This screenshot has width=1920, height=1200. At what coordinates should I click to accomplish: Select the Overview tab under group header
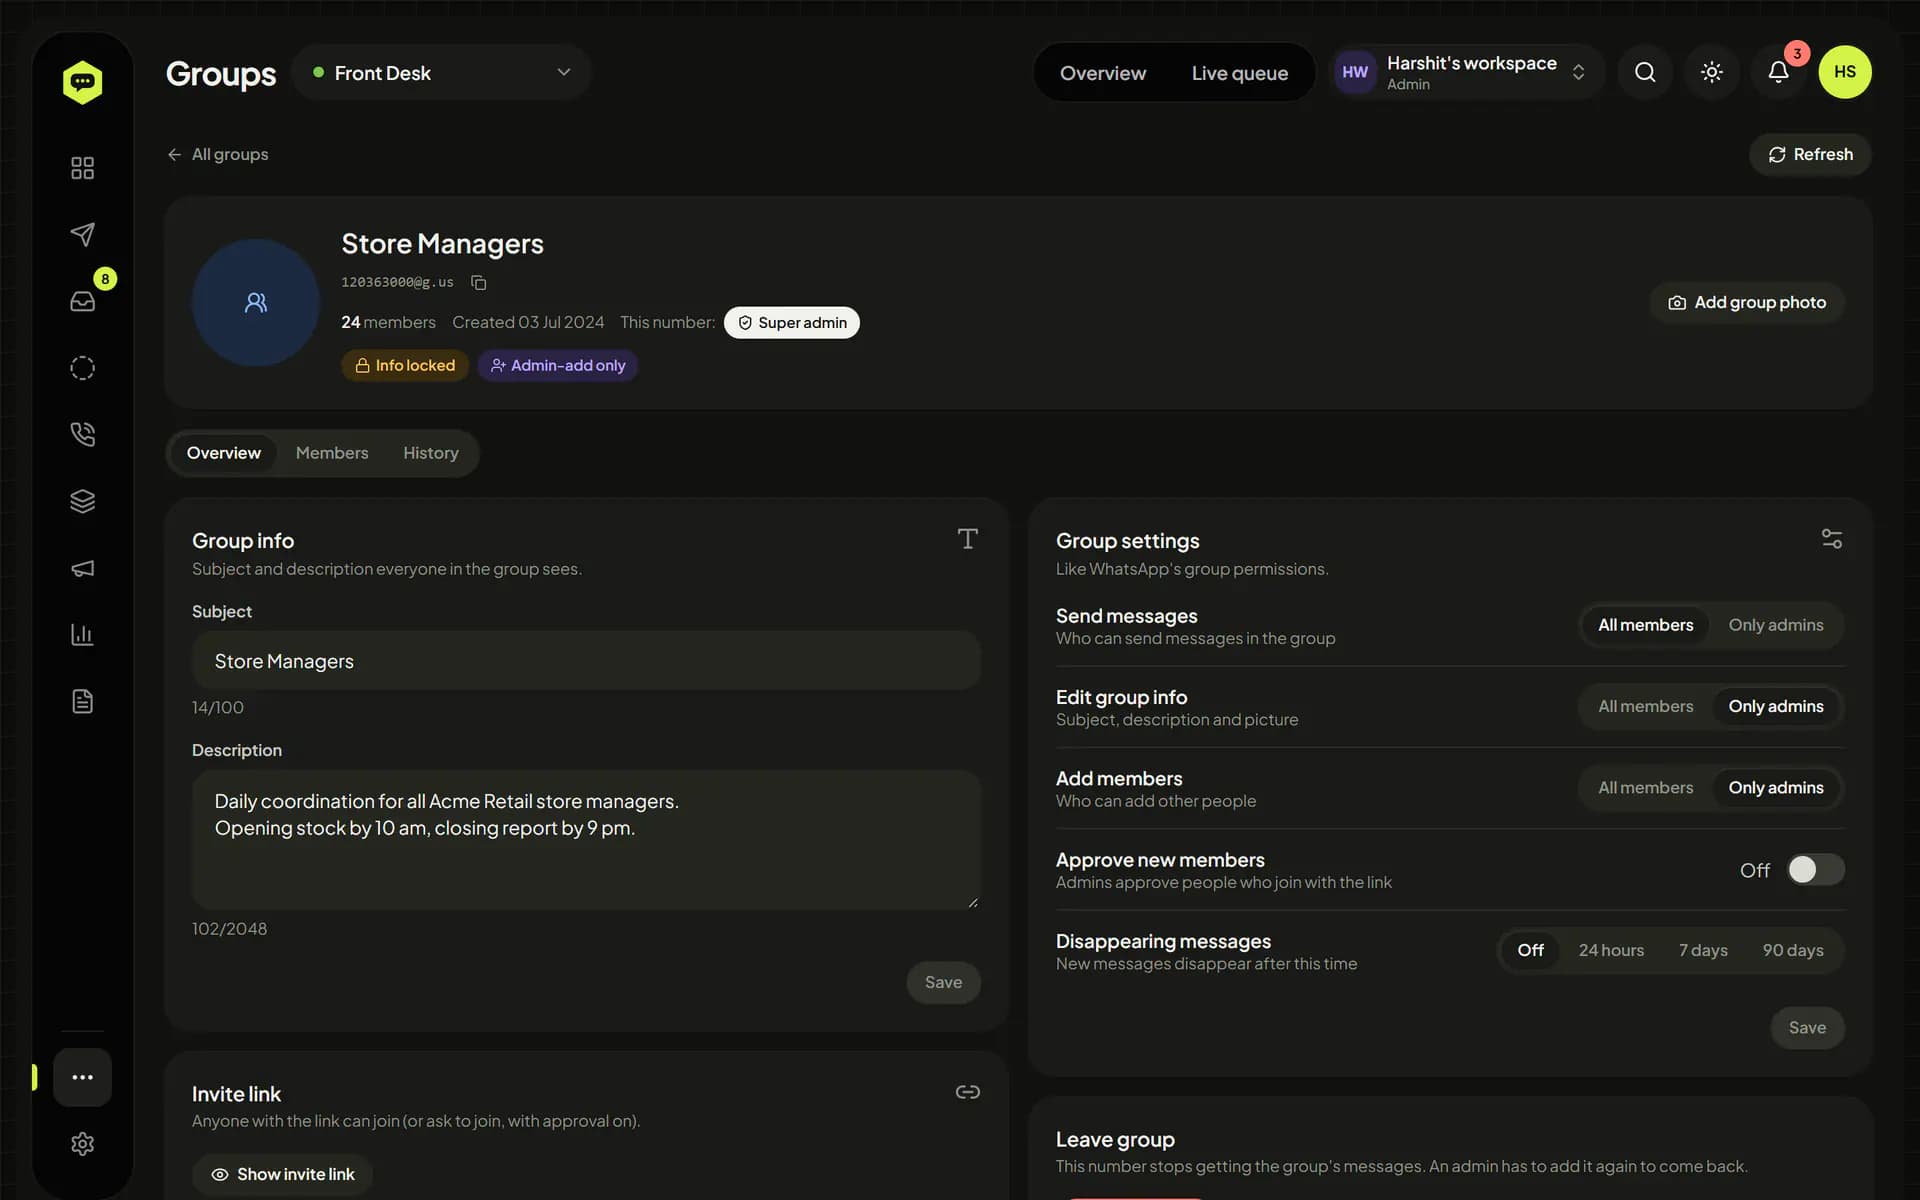pyautogui.click(x=224, y=453)
